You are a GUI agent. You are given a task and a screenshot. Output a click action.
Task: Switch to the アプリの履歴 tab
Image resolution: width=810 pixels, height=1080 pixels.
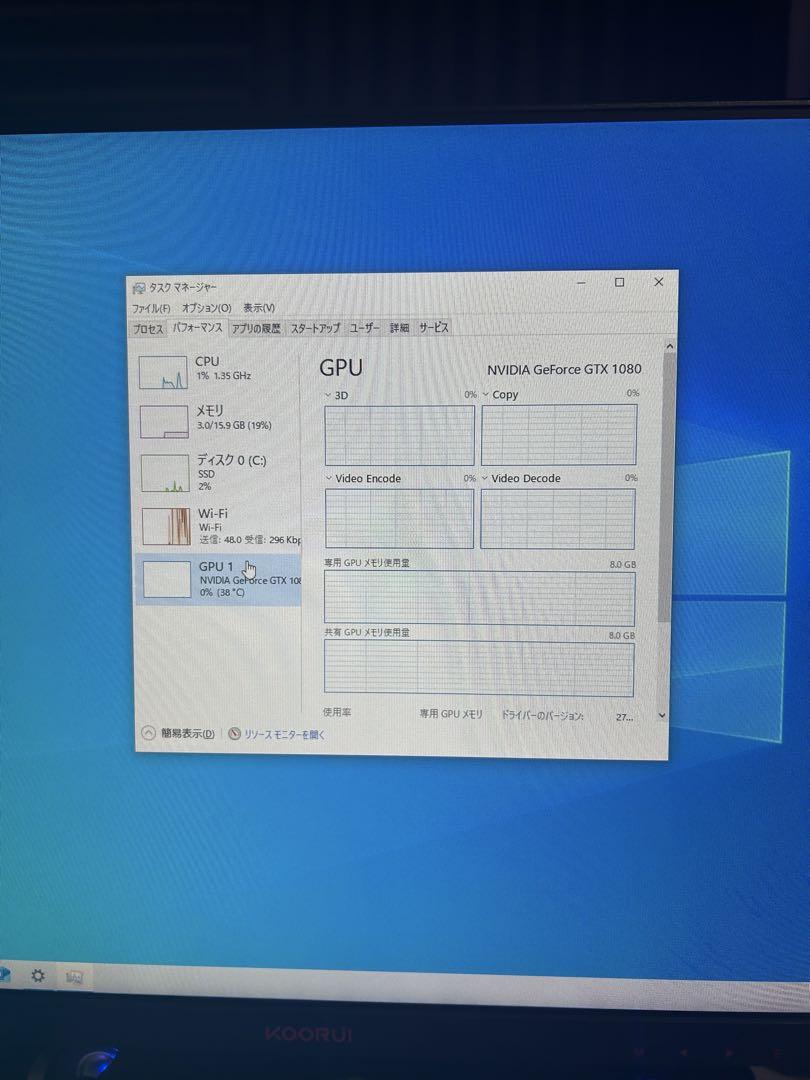click(256, 329)
